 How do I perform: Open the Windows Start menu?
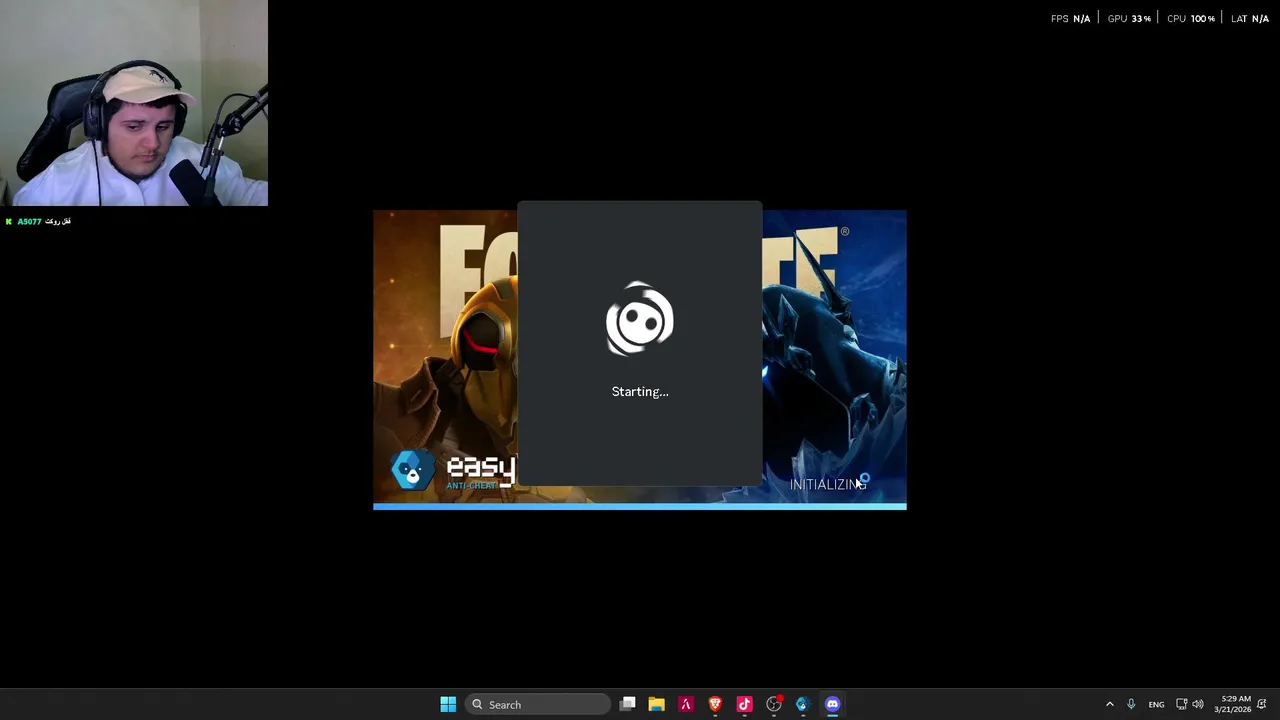tap(448, 704)
